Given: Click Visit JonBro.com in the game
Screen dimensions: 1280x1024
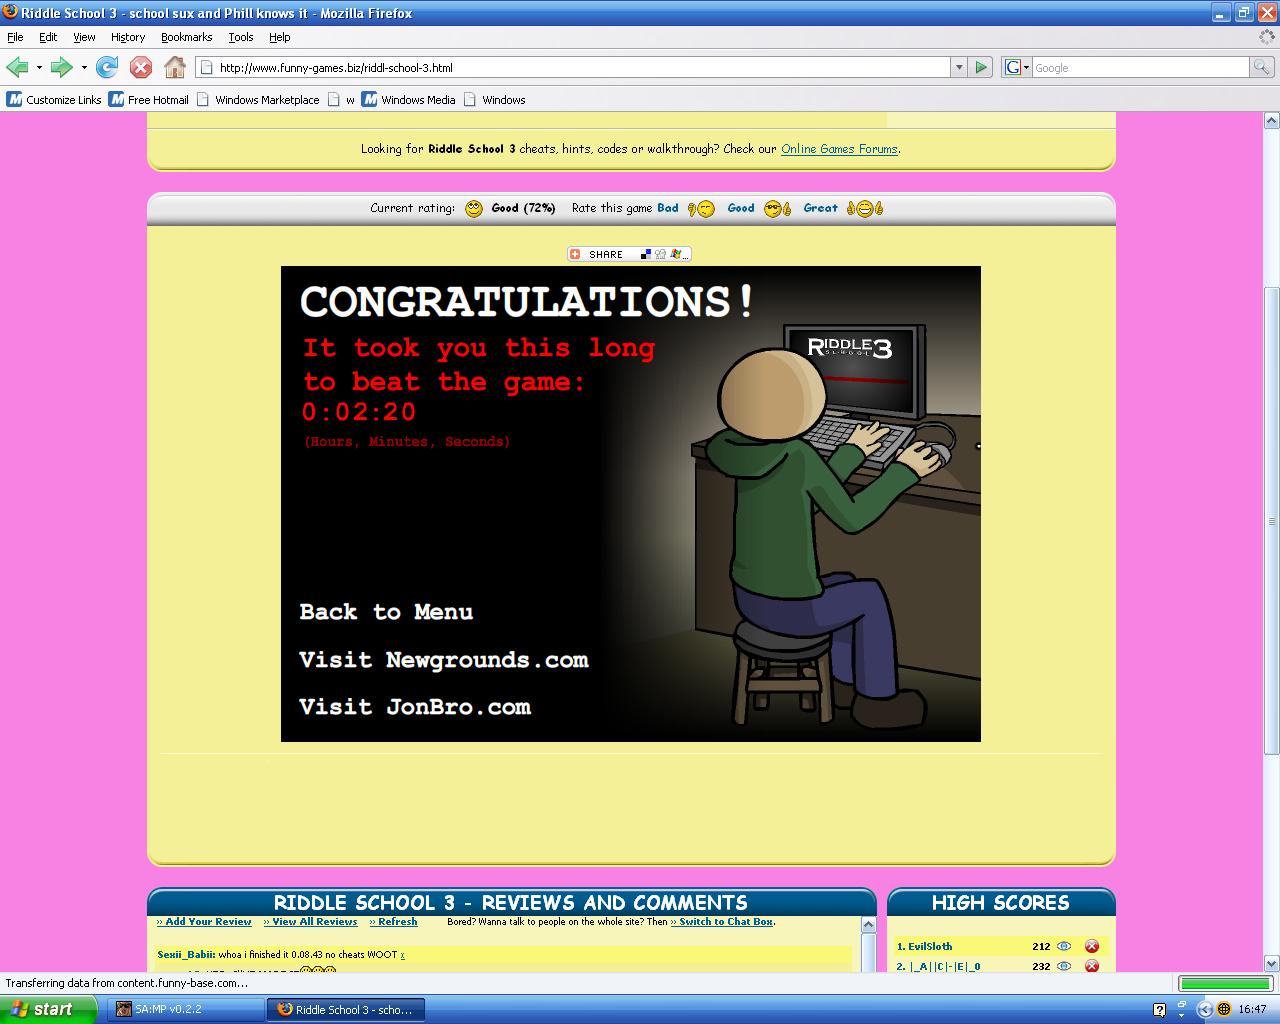Looking at the screenshot, I should tap(415, 707).
